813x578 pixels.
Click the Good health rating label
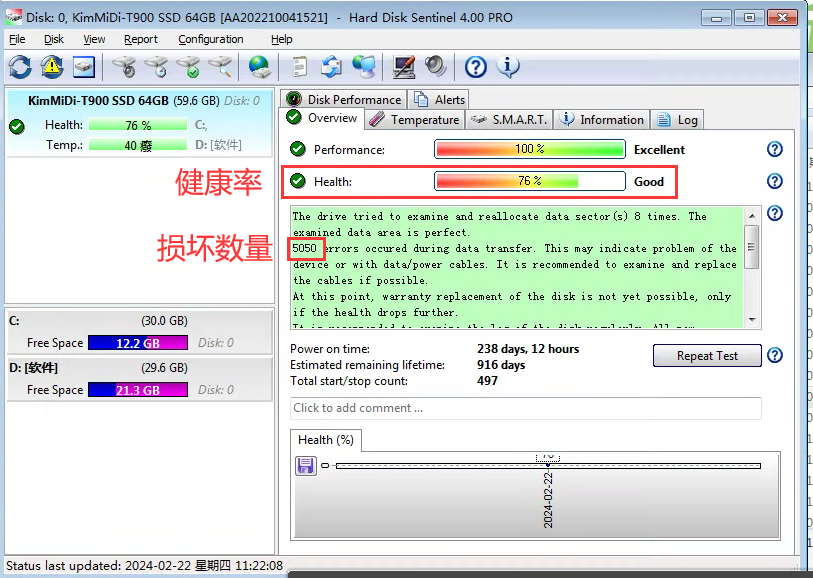point(649,181)
